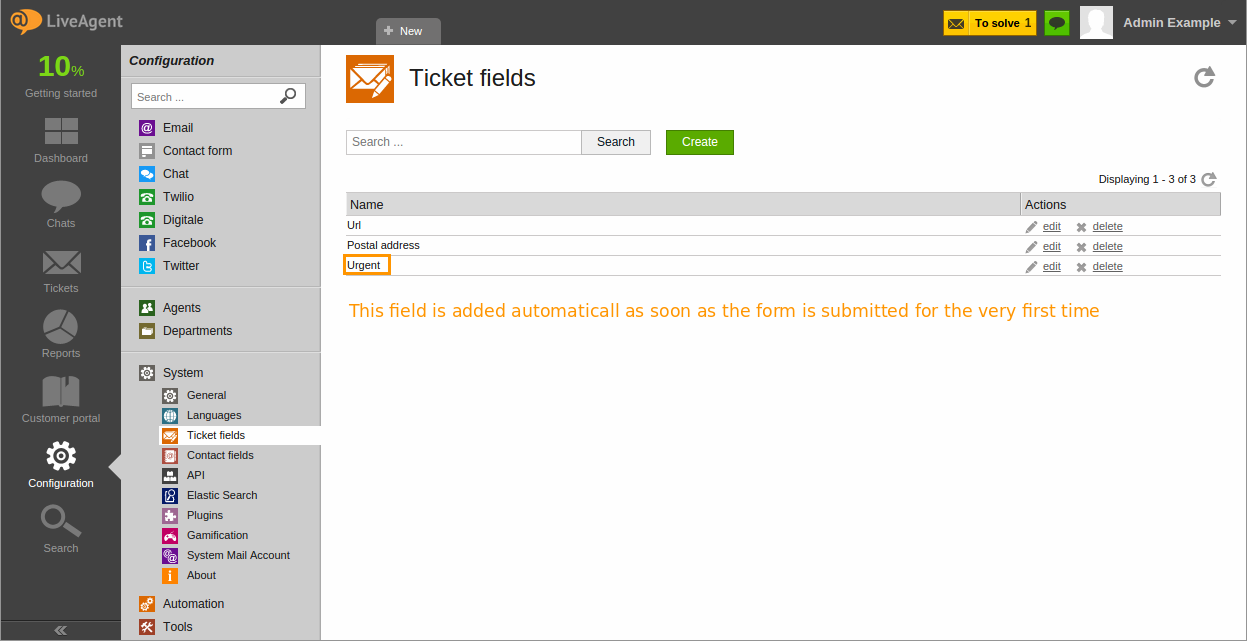Select Twilio in the Configuration menu
Image resolution: width=1247 pixels, height=641 pixels.
(178, 197)
